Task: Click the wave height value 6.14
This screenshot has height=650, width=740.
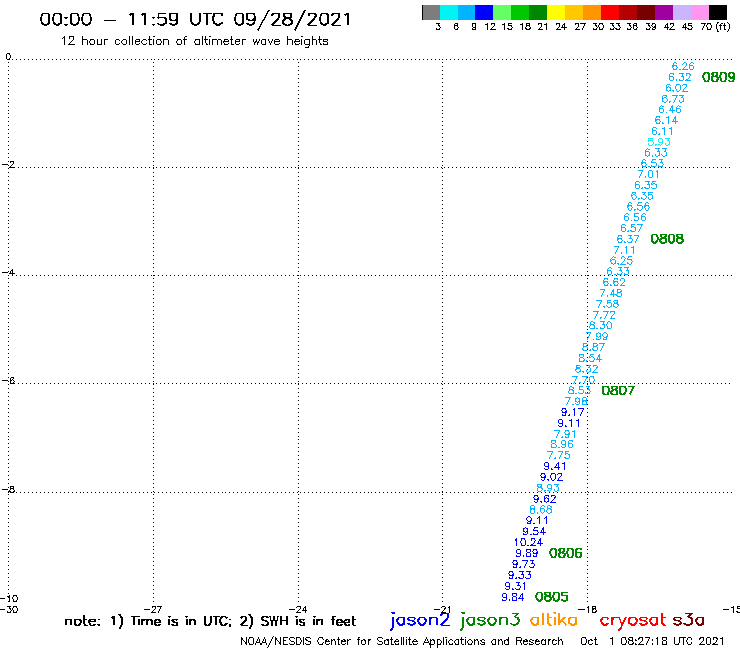Action: click(x=666, y=120)
